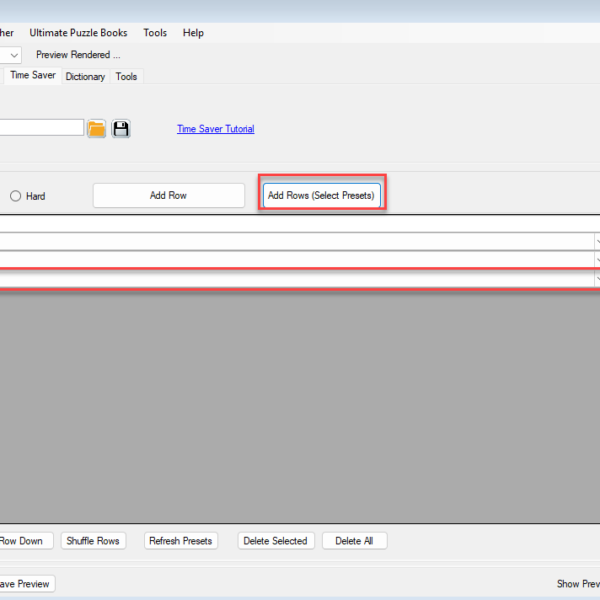600x600 pixels.
Task: Select the Time Saver tab
Action: pos(33,75)
